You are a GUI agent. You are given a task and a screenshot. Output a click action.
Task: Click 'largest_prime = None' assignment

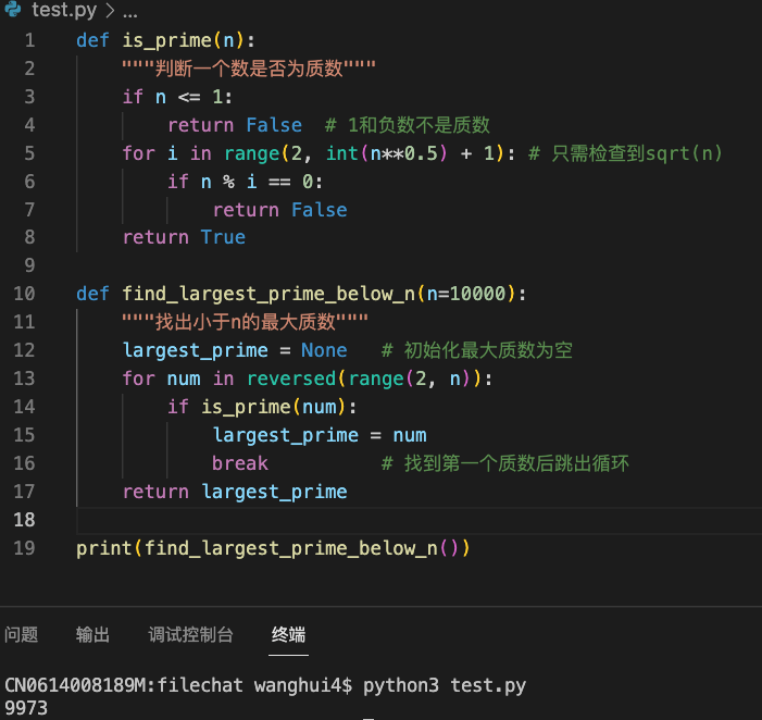235,350
